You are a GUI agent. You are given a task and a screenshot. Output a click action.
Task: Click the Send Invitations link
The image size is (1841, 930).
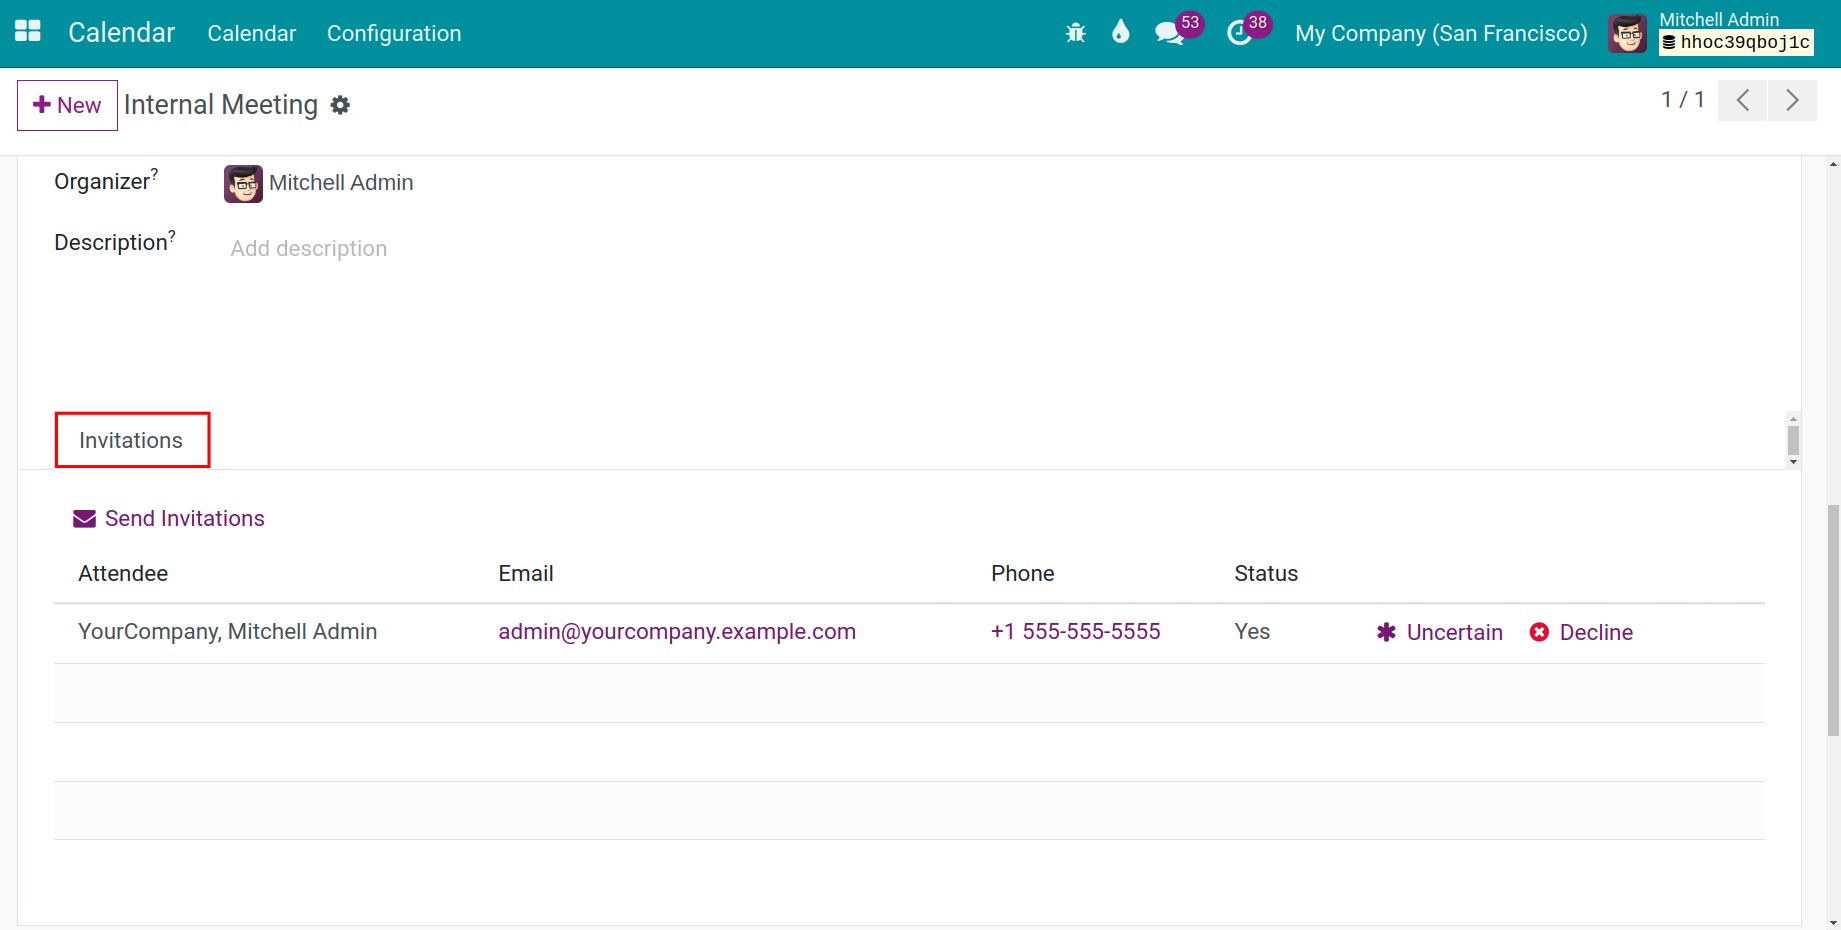[x=185, y=519]
